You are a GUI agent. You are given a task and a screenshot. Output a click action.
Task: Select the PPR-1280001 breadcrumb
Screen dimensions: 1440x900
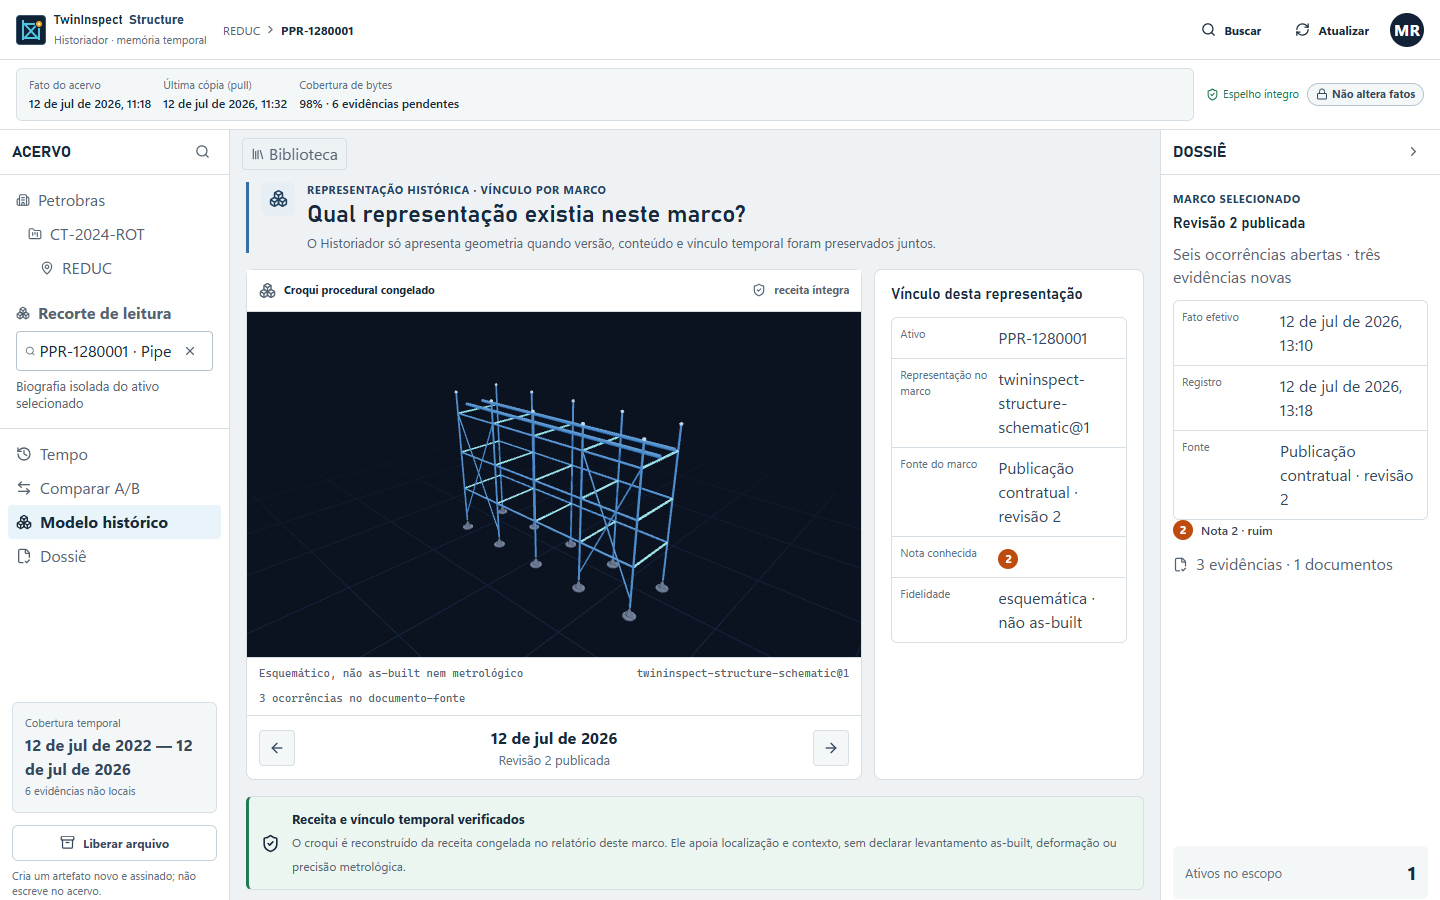pyautogui.click(x=317, y=31)
